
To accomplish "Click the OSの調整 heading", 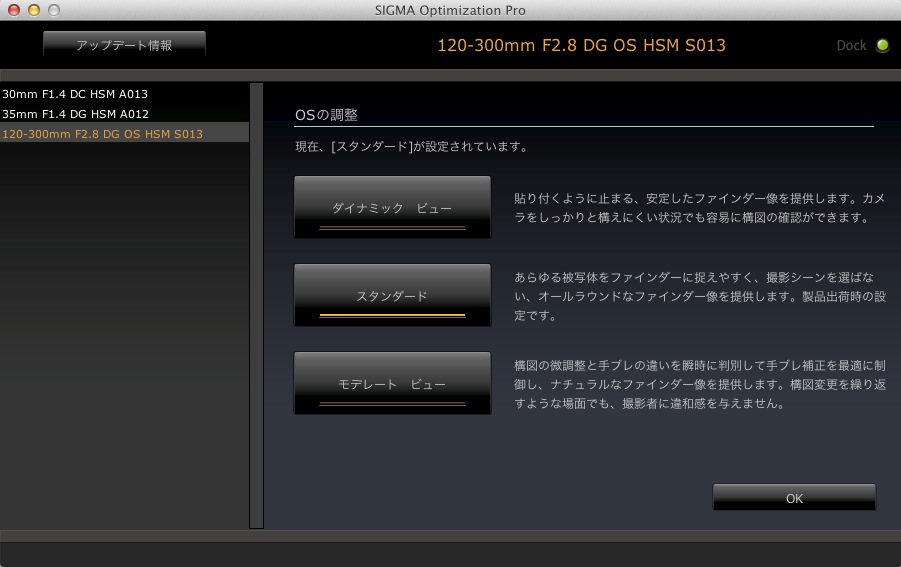I will coord(326,115).
